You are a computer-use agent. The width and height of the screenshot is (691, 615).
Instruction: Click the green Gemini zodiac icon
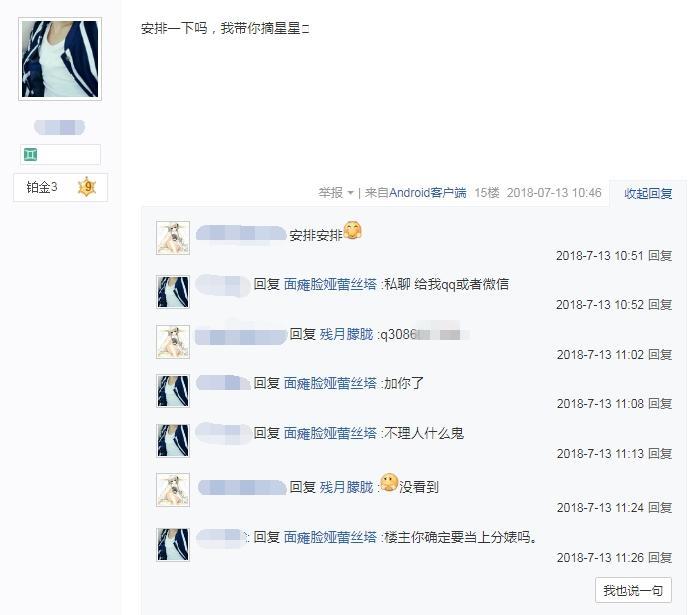point(30,155)
